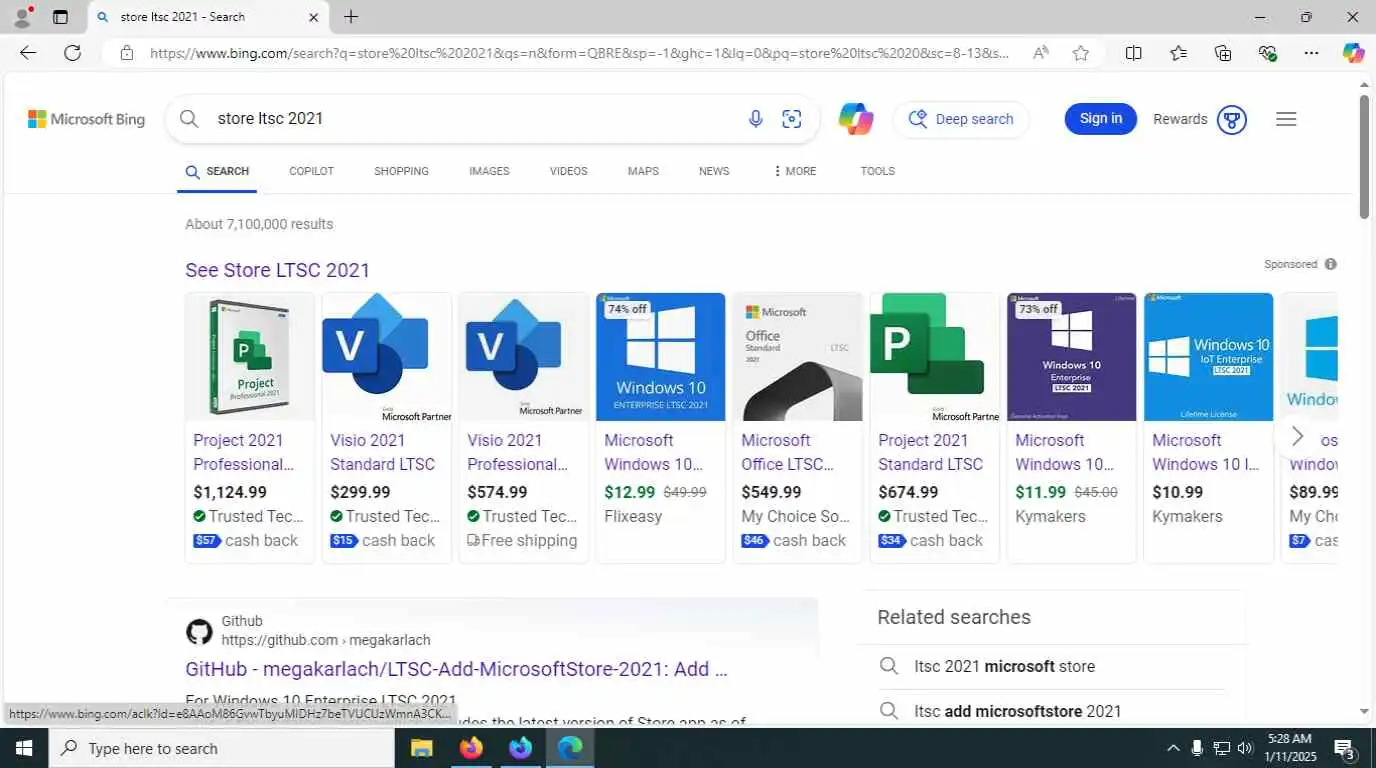Viewport: 1376px width, 768px height.
Task: Search related 'ltsc add microsoftstore 2021'
Action: point(1018,711)
